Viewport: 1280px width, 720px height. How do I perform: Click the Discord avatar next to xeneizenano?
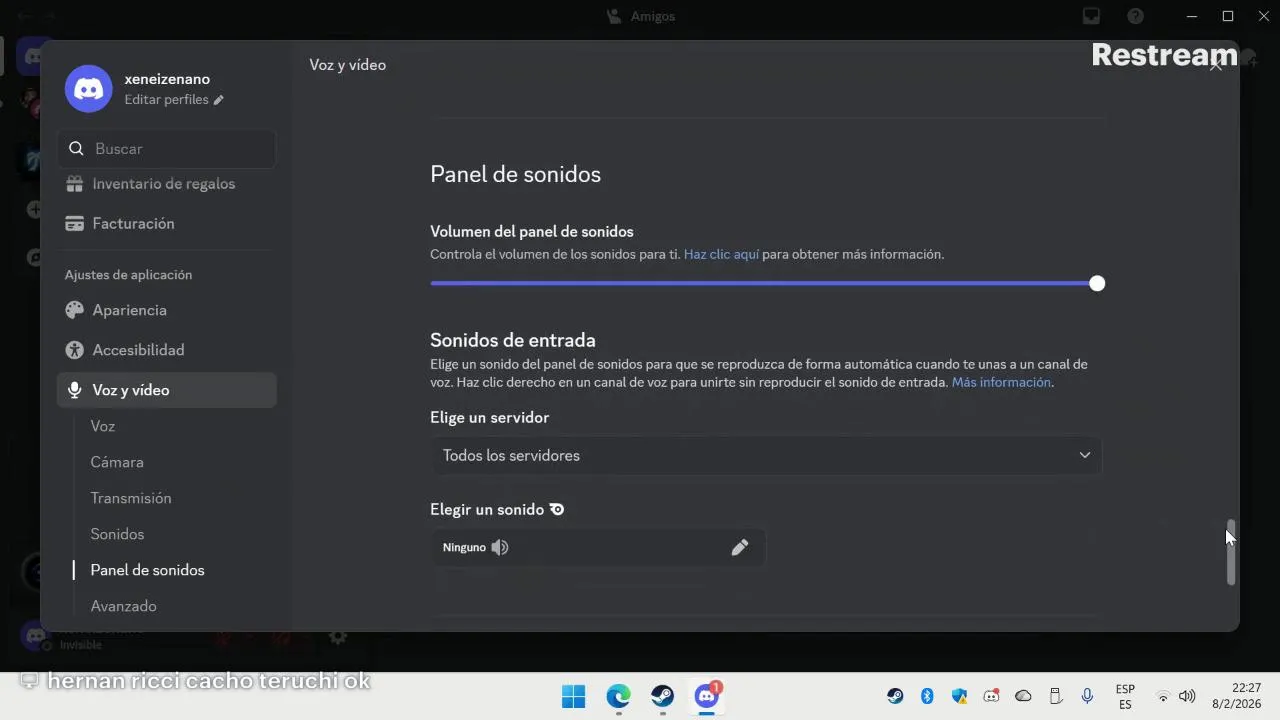click(88, 89)
